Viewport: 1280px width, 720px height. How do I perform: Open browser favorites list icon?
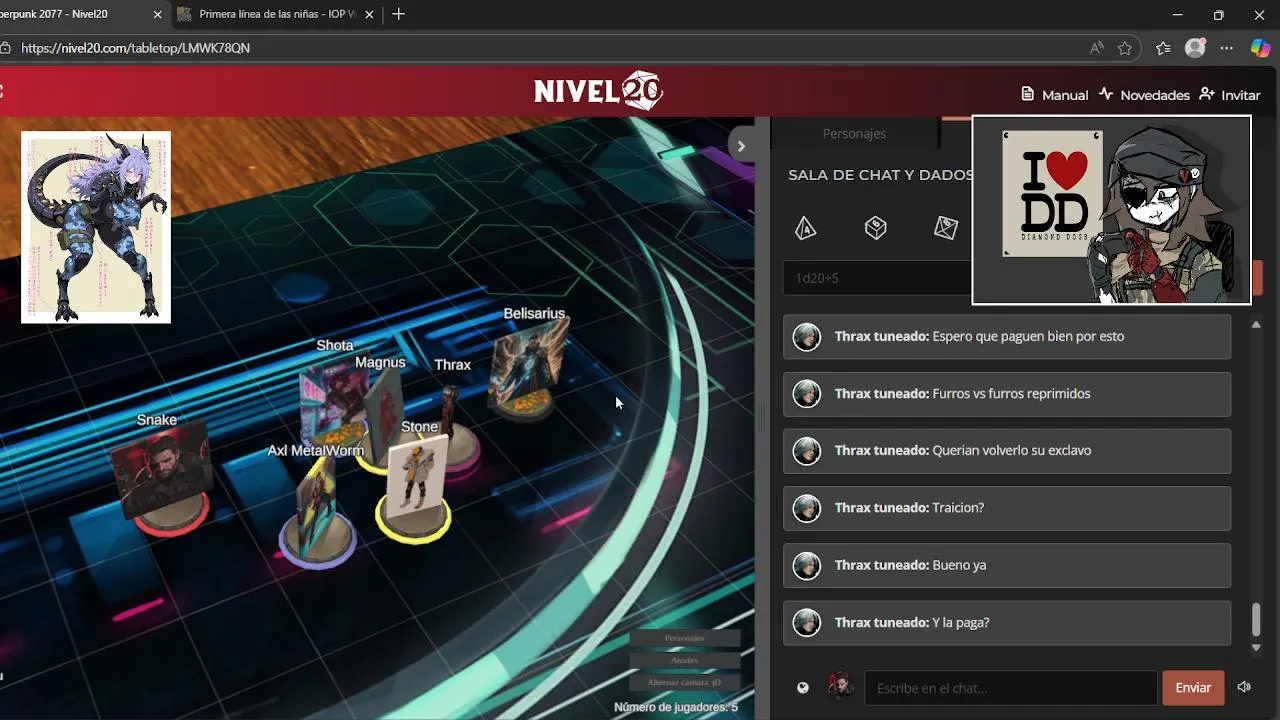point(1163,48)
